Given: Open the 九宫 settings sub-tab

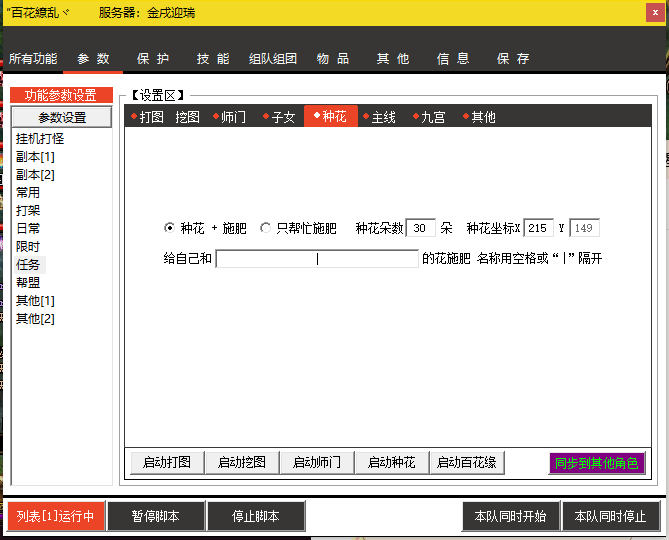Looking at the screenshot, I should 429,116.
